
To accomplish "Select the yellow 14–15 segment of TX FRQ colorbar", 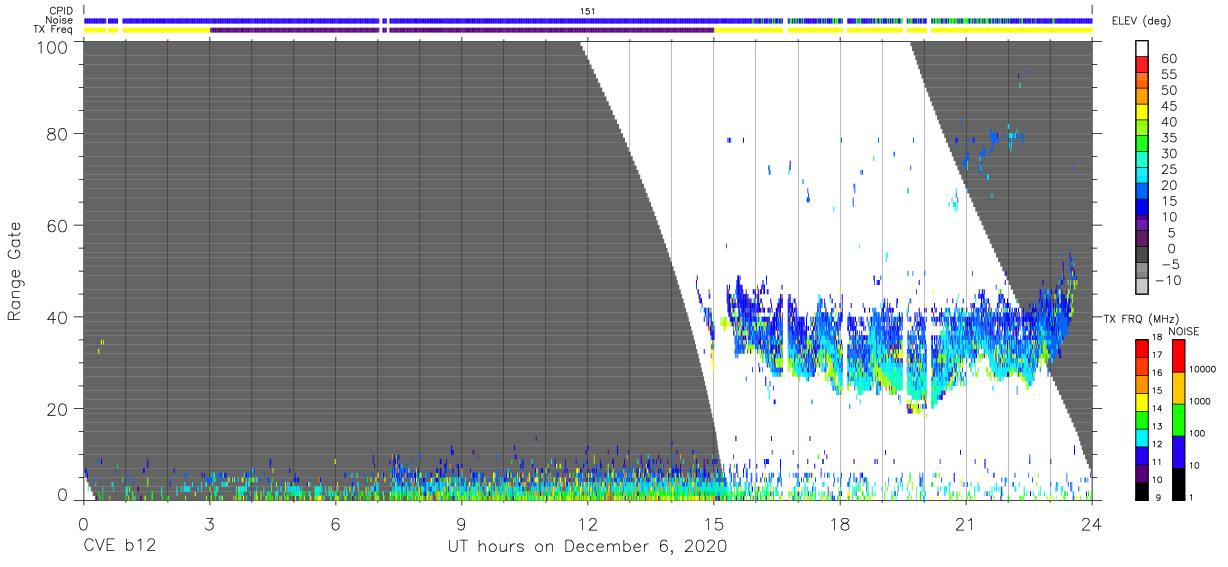I will coord(1143,401).
